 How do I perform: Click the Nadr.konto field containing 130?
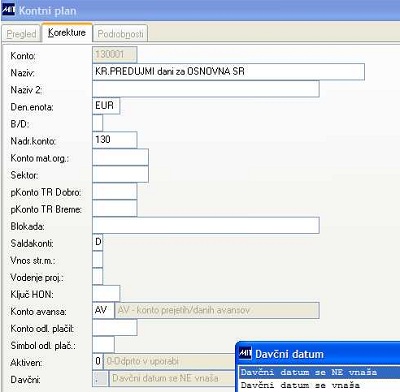[x=114, y=140]
